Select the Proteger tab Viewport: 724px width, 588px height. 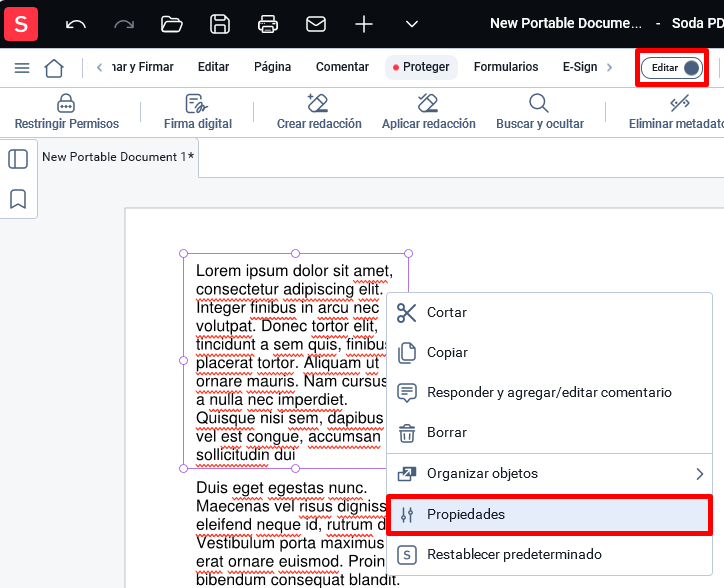click(x=421, y=67)
